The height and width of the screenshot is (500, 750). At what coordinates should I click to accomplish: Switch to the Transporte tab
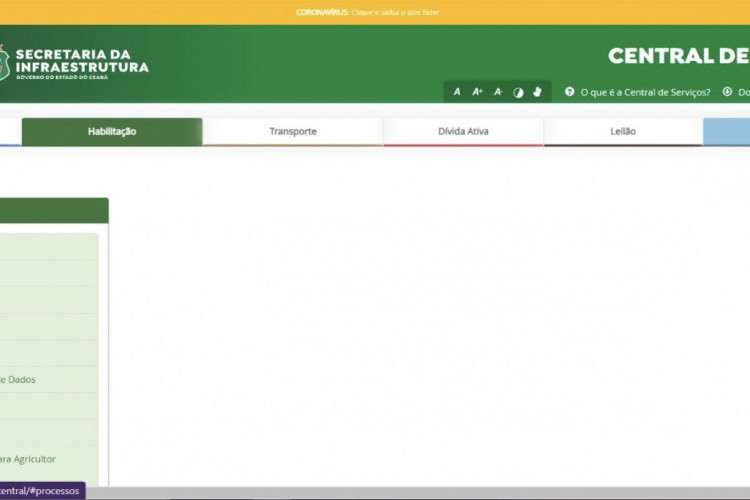[293, 131]
